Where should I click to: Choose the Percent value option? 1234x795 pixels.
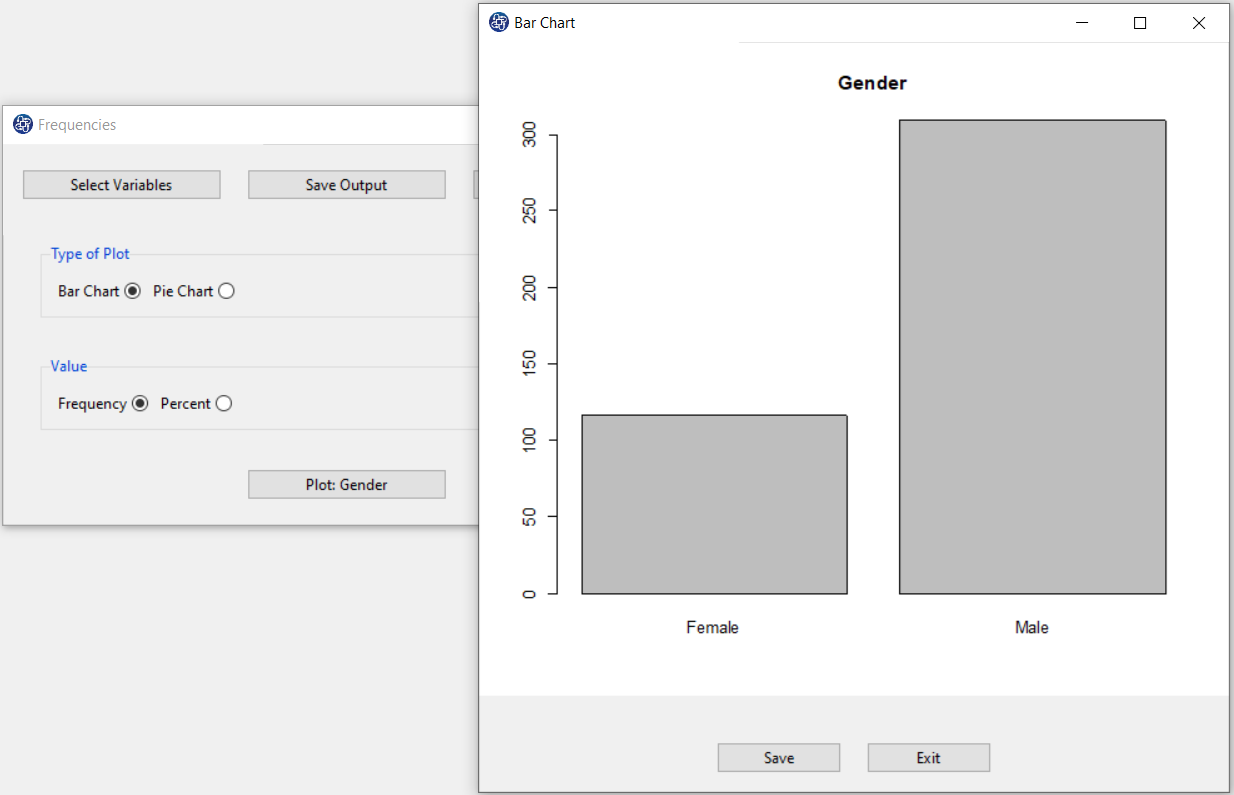click(x=224, y=404)
